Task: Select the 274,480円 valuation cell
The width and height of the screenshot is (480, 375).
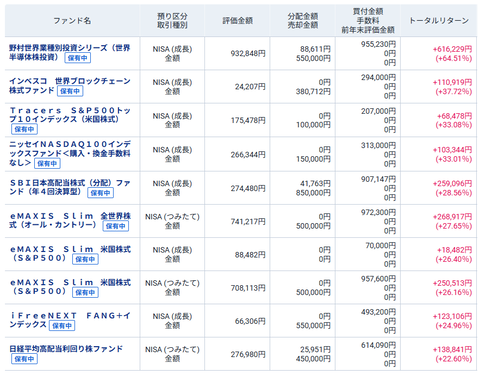Action: point(248,188)
